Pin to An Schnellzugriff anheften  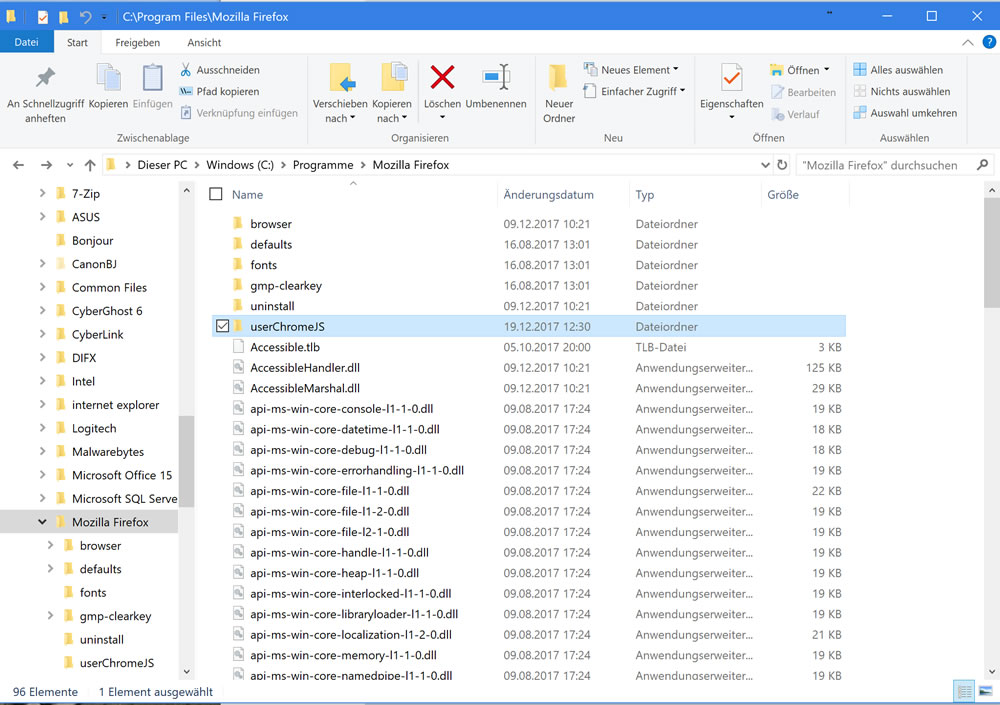click(45, 78)
